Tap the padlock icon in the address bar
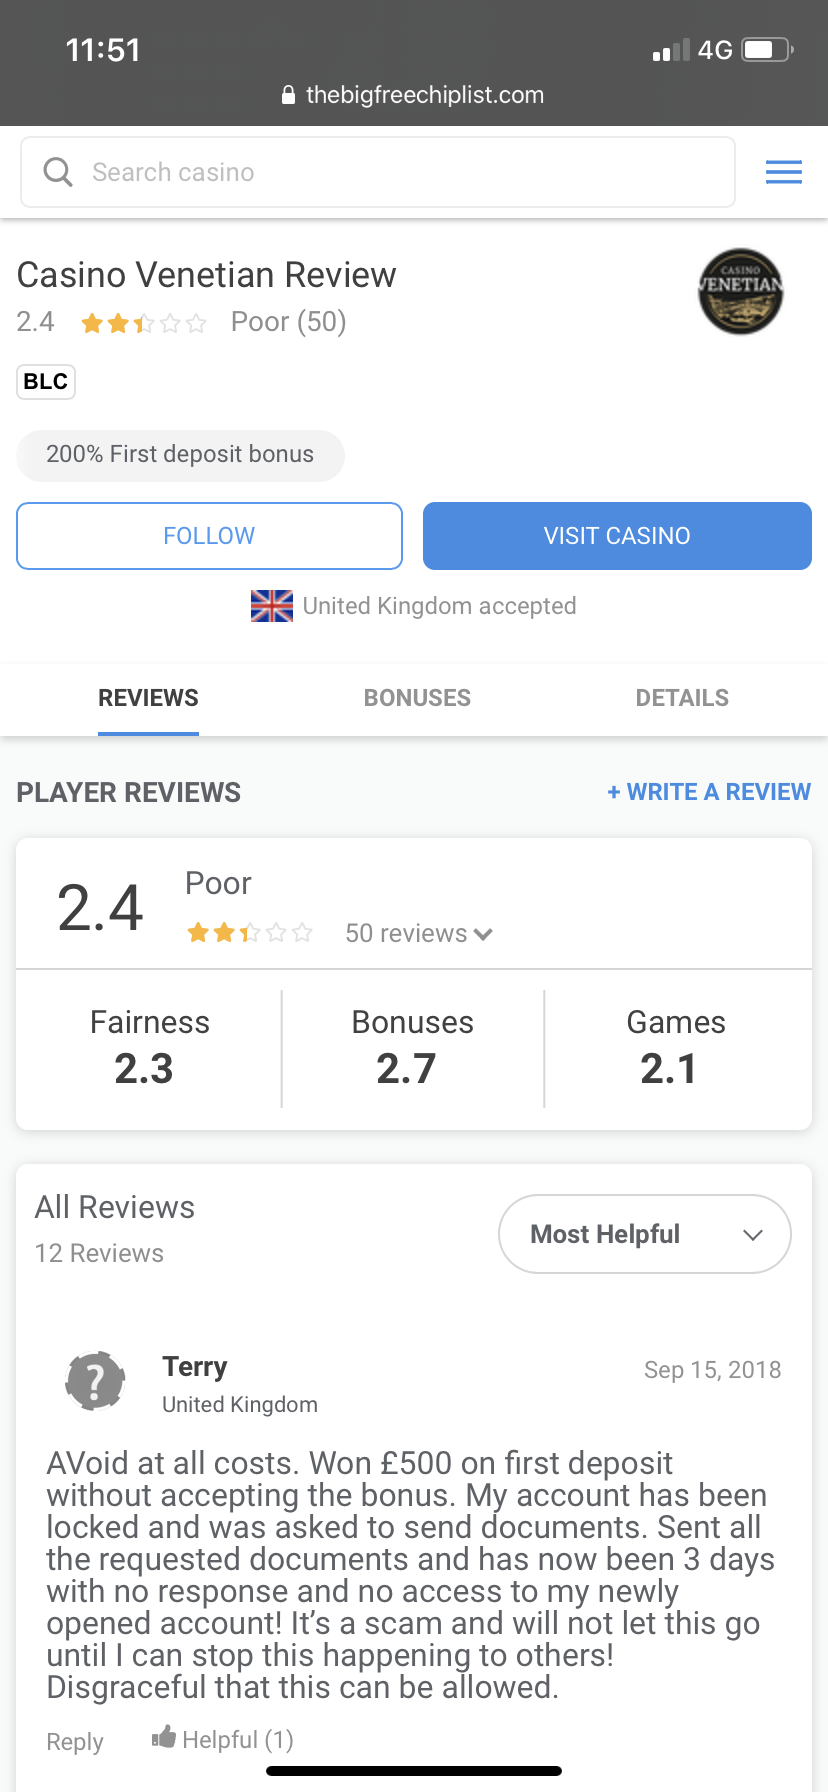Viewport: 828px width, 1792px height. pyautogui.click(x=289, y=95)
